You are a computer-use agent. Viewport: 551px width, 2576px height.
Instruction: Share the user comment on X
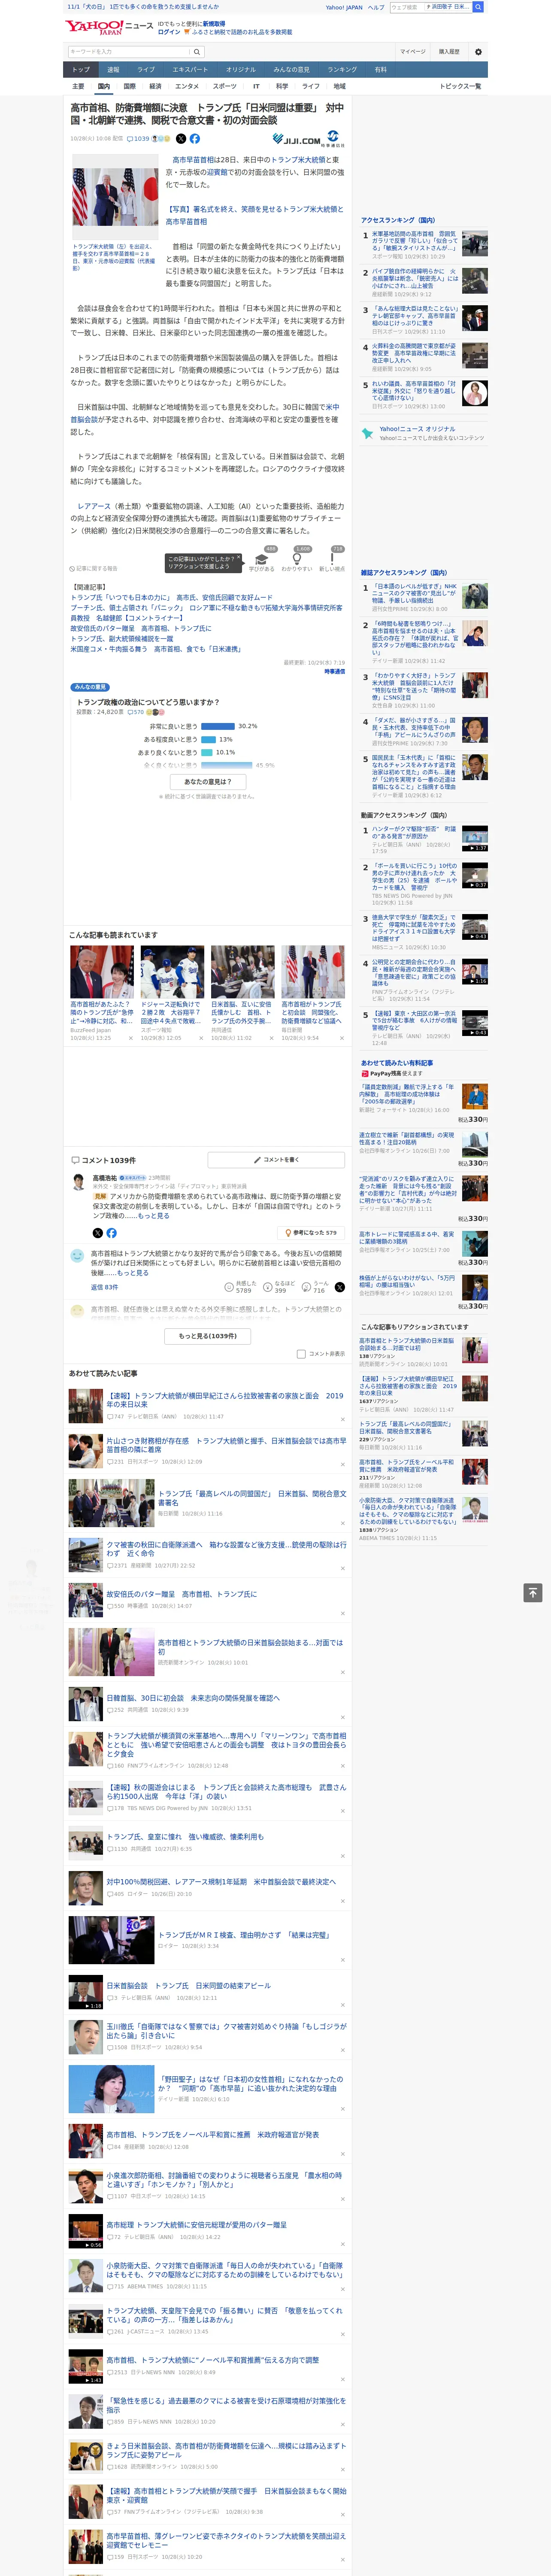[339, 1287]
